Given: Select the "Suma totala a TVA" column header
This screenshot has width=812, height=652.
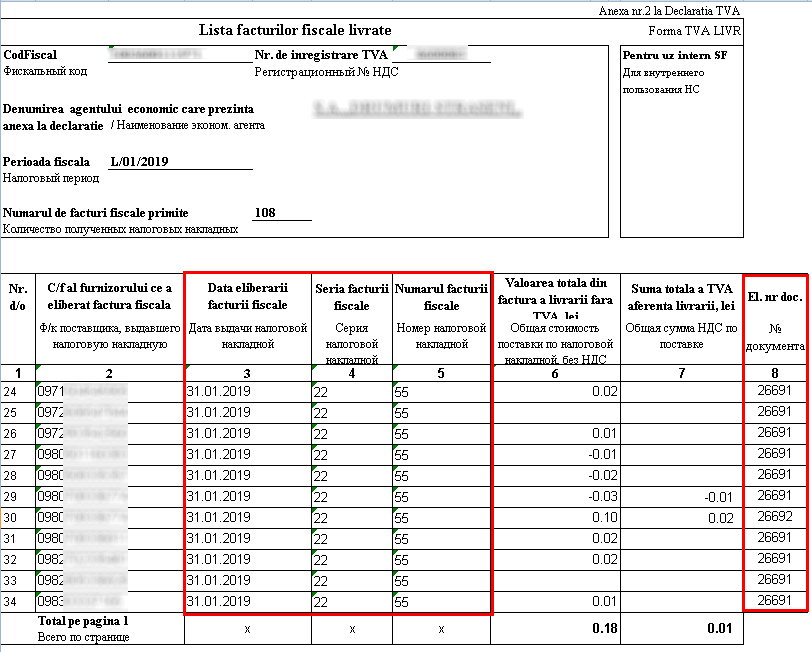Looking at the screenshot, I should pyautogui.click(x=682, y=297).
